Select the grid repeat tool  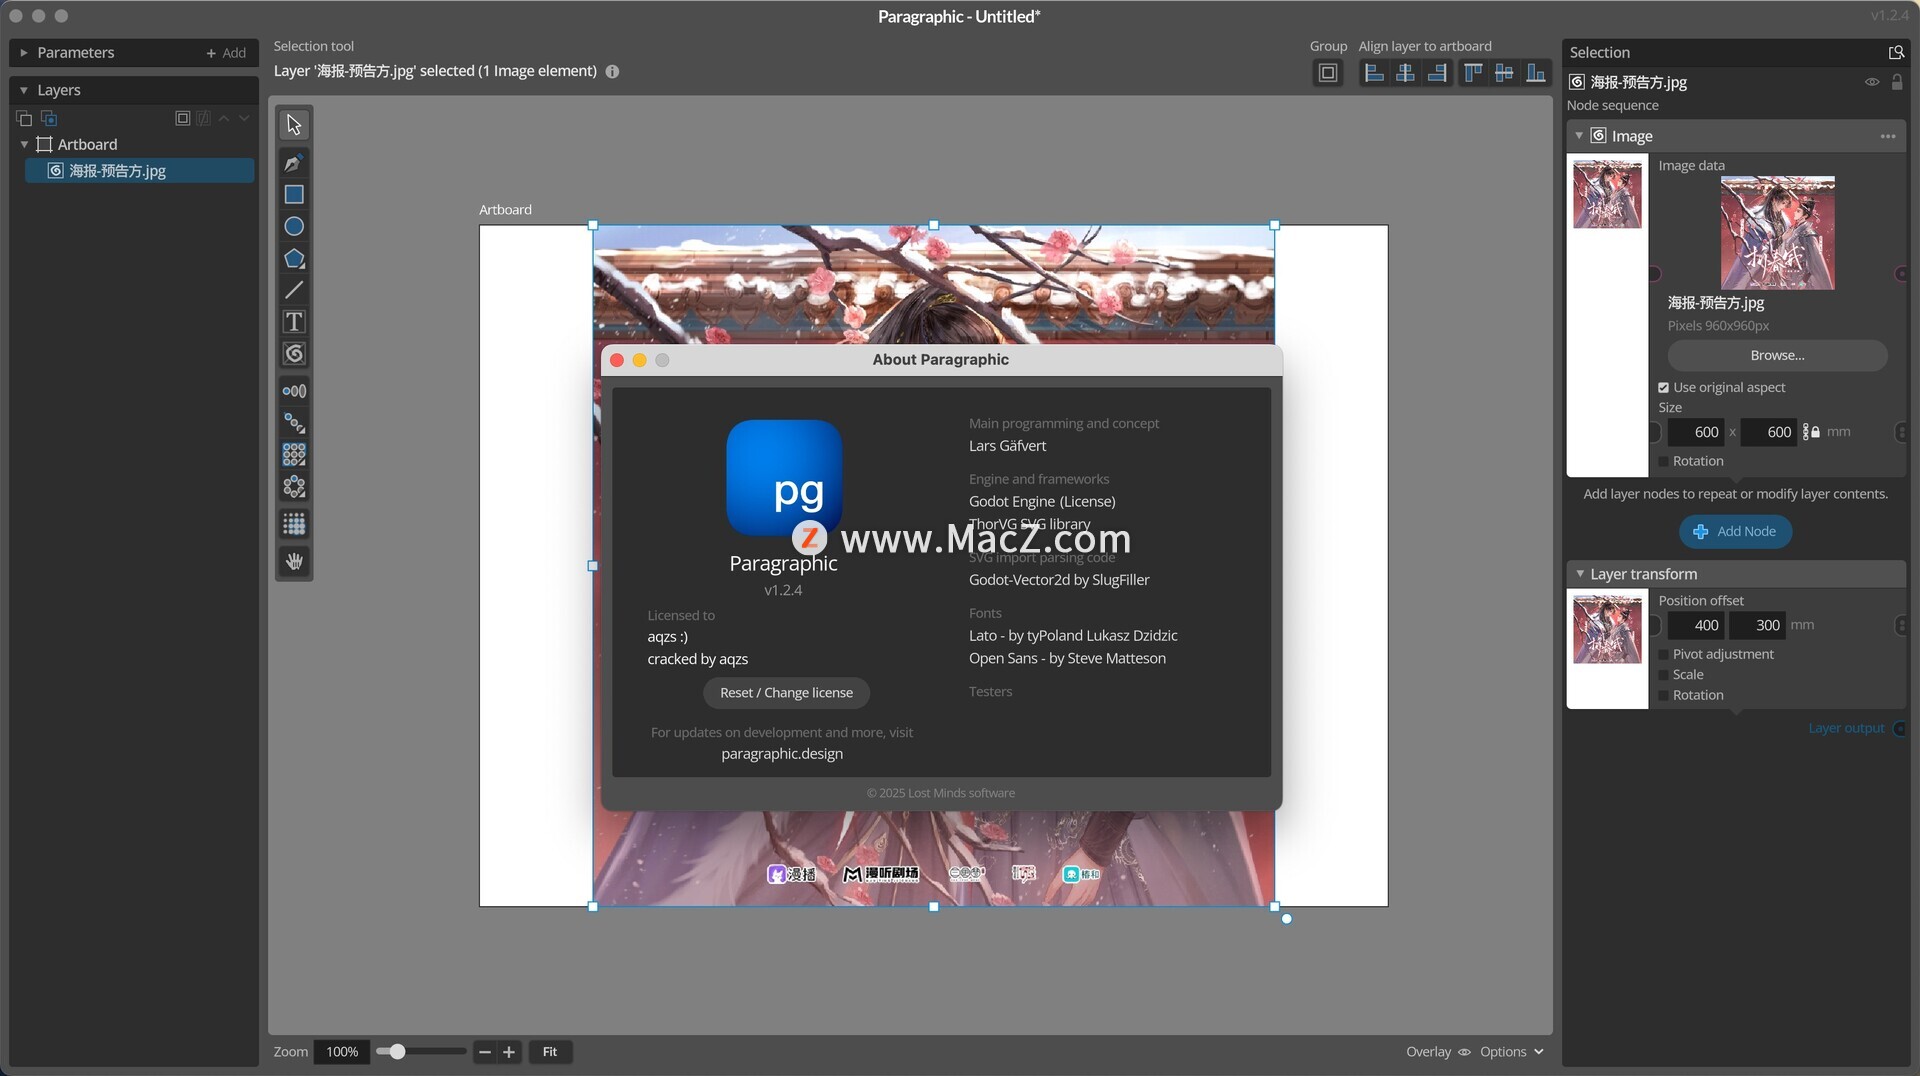[294, 455]
